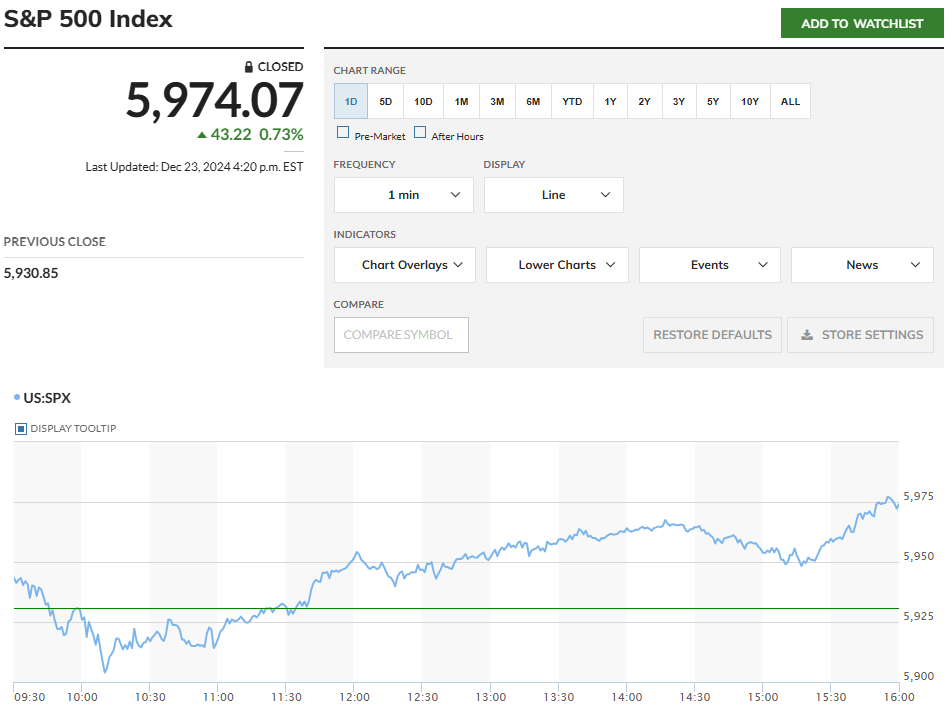Select the 5D chart range
Image resolution: width=948 pixels, height=713 pixels.
click(x=386, y=101)
